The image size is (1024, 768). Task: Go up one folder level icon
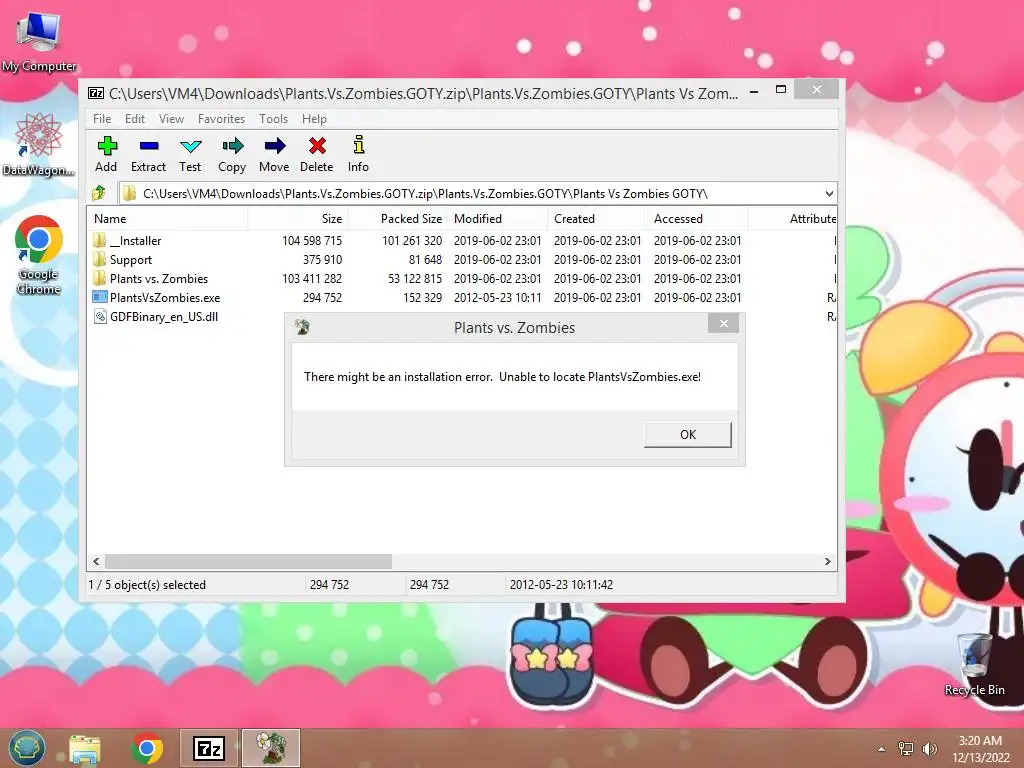(x=99, y=193)
